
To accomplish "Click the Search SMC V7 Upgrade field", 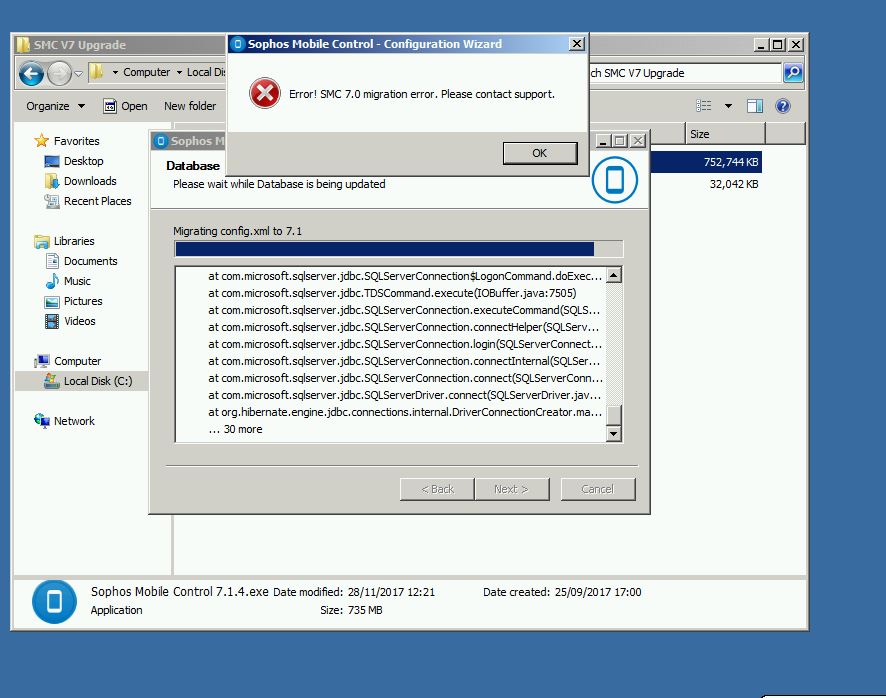I will click(685, 73).
